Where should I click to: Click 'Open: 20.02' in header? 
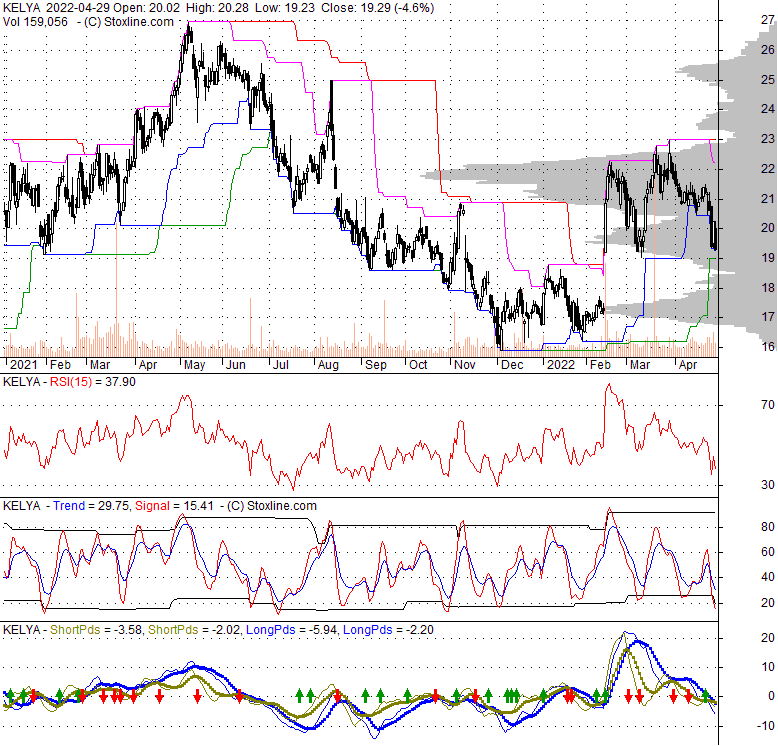(x=146, y=8)
